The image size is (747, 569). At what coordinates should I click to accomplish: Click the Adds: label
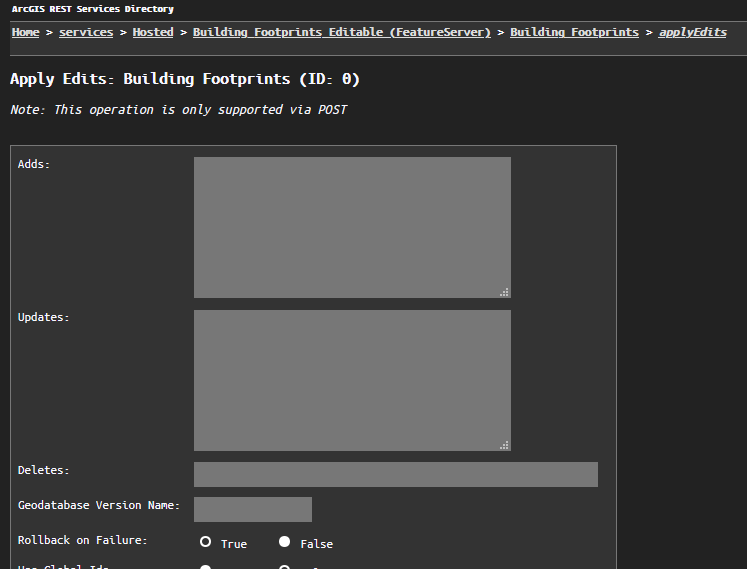[34, 164]
